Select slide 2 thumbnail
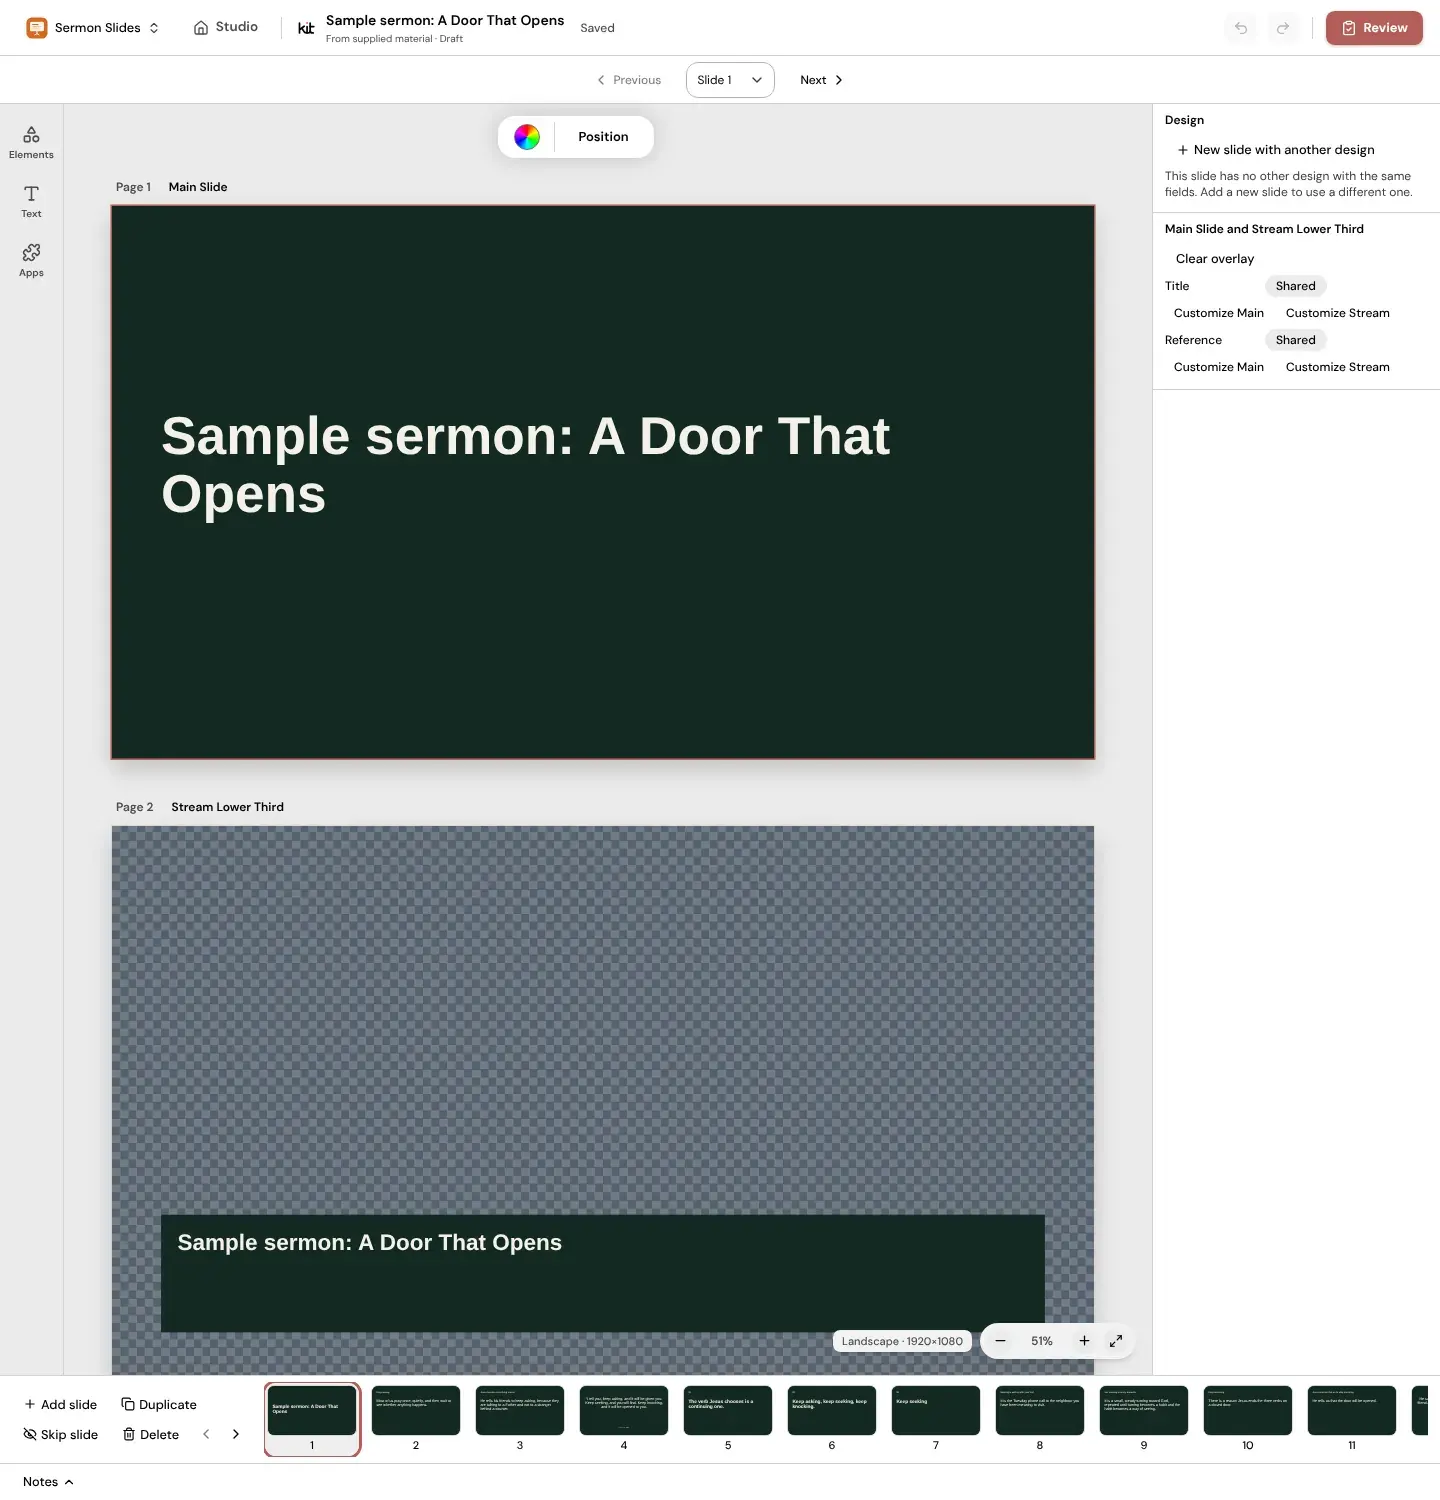 416,1410
